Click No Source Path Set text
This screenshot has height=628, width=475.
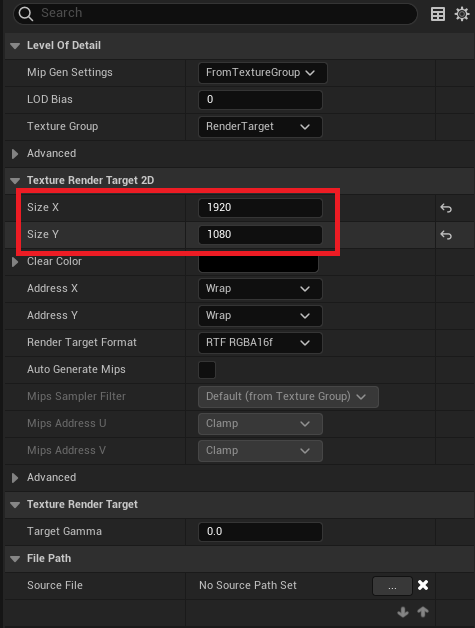pos(248,586)
